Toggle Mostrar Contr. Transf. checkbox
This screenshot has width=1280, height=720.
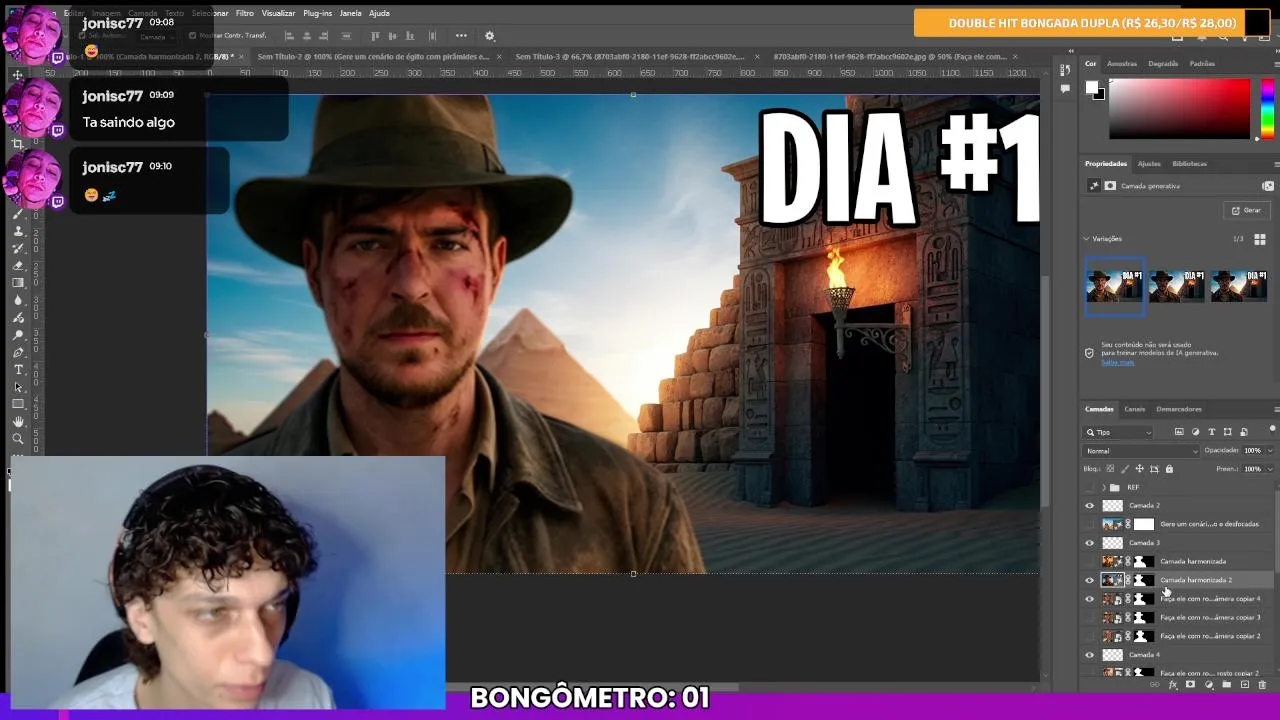pos(194,36)
